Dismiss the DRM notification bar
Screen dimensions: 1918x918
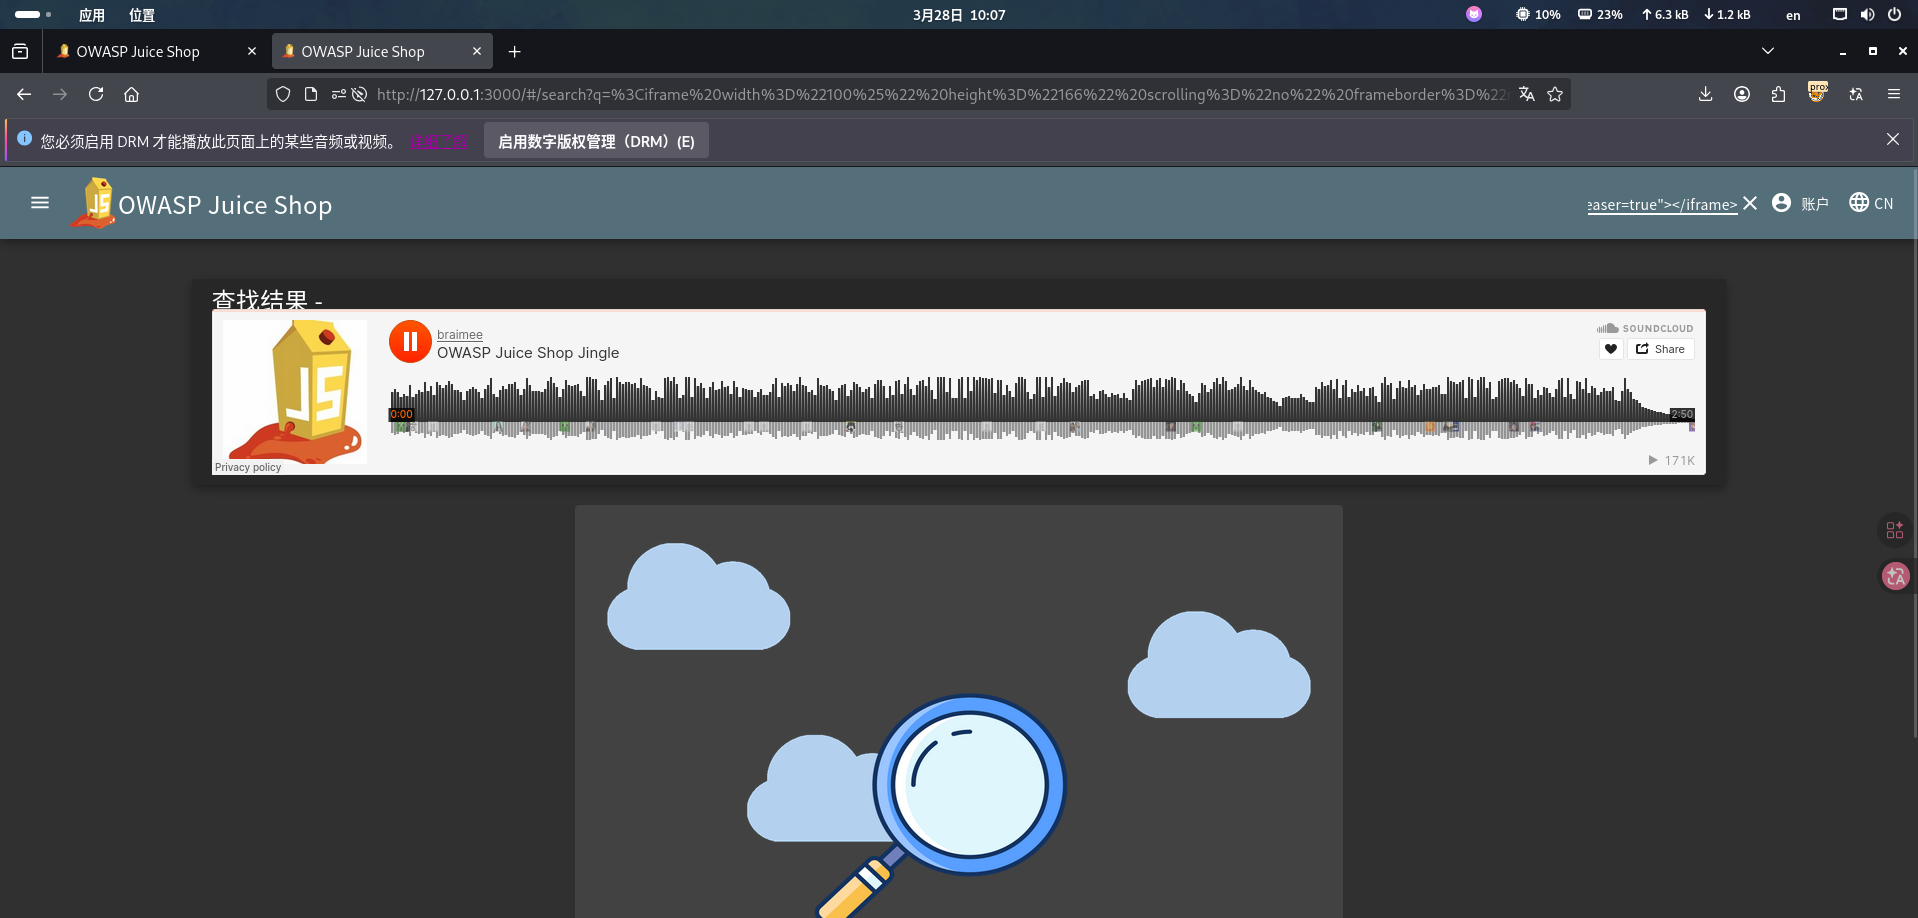click(1893, 140)
